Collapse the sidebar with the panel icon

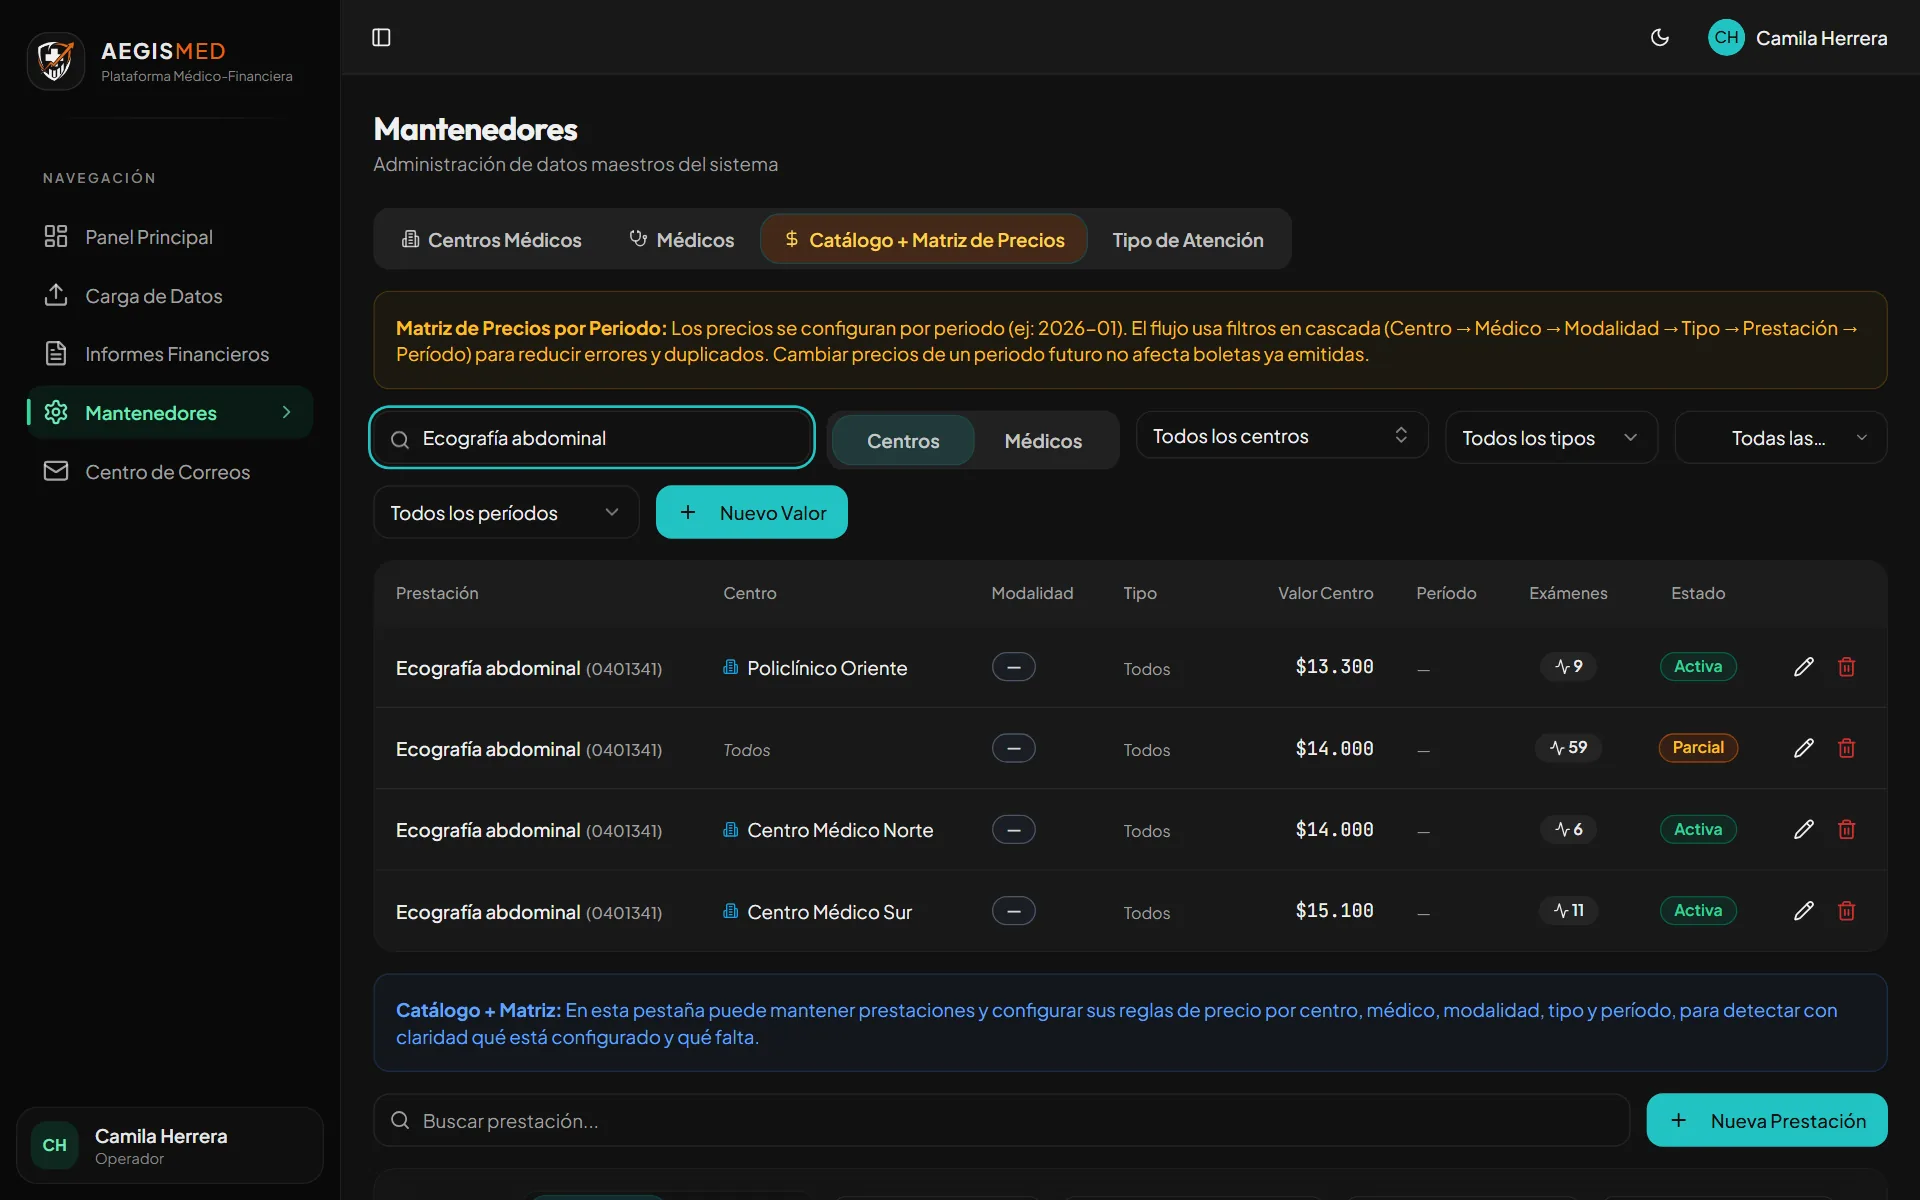point(381,37)
